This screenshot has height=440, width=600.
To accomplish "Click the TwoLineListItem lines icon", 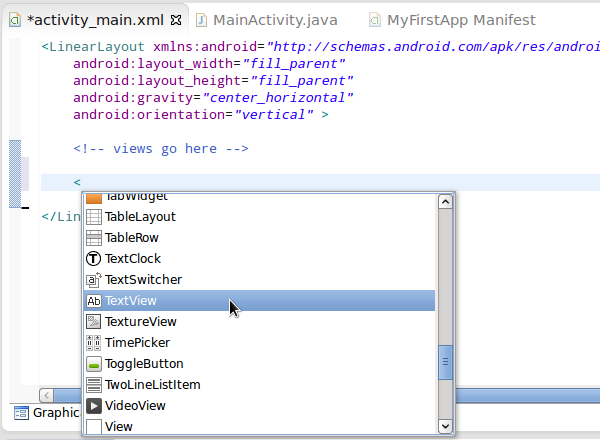I will point(94,385).
